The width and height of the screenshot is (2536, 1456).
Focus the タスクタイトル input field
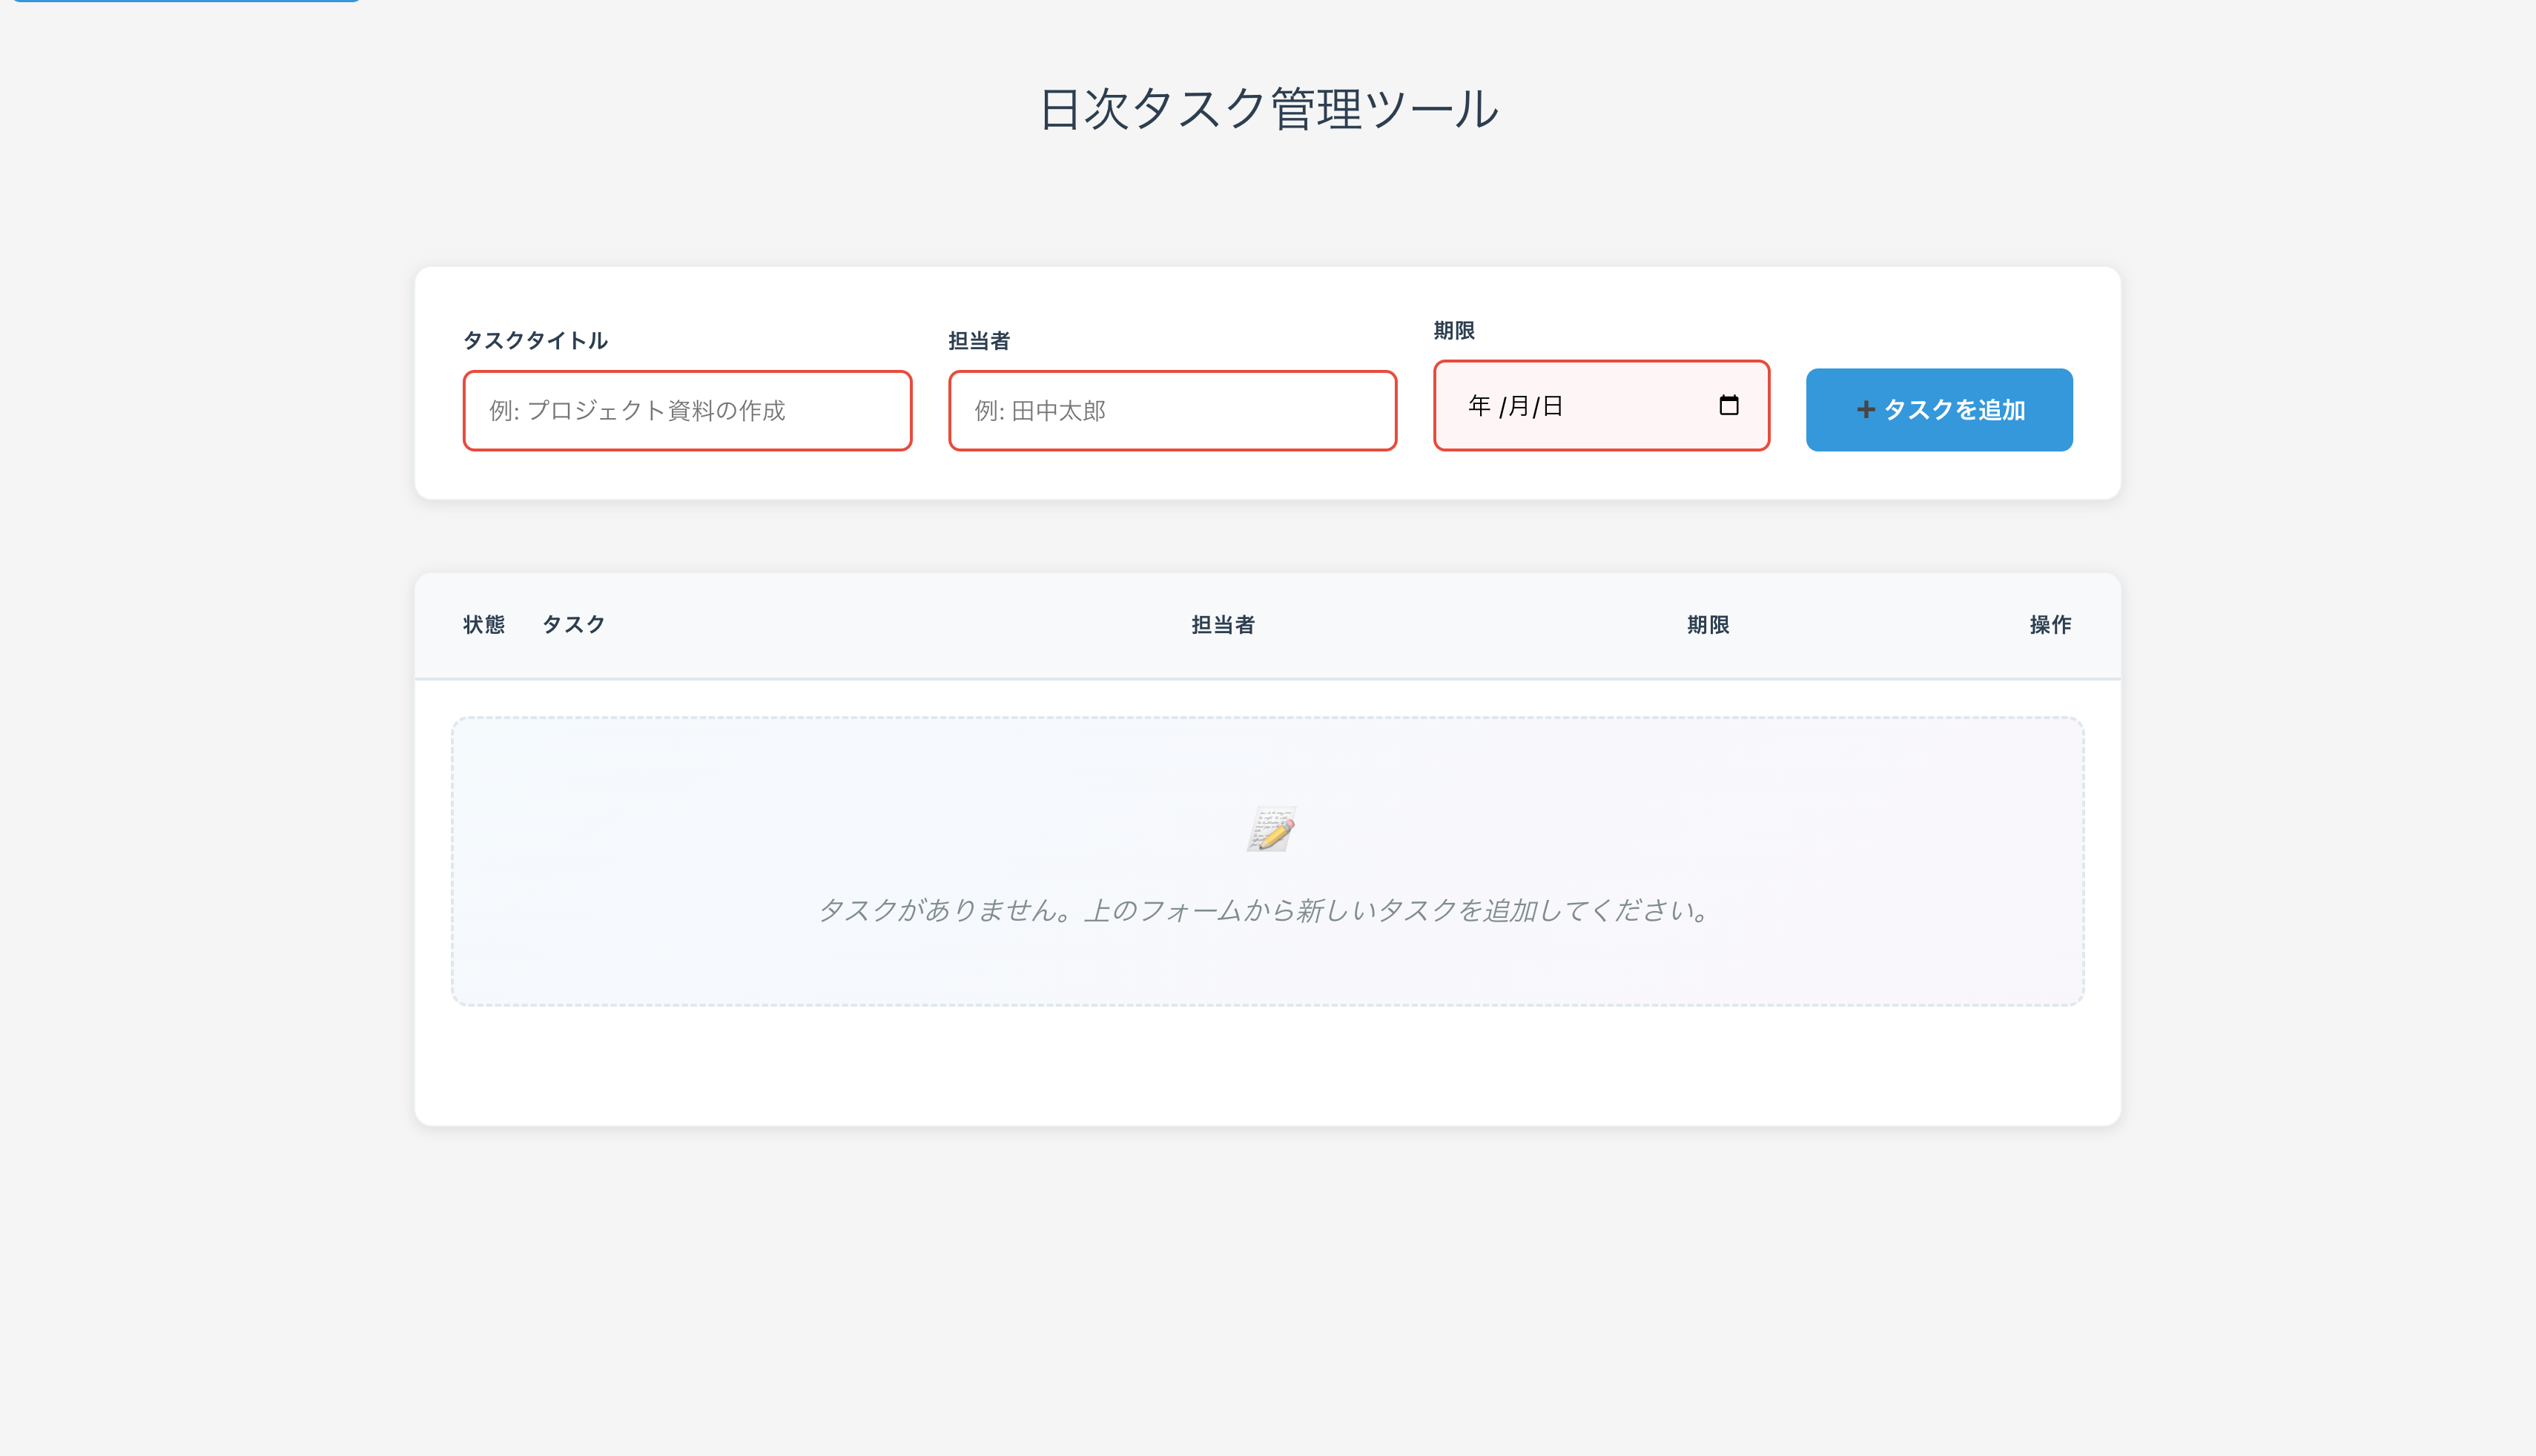pyautogui.click(x=687, y=410)
